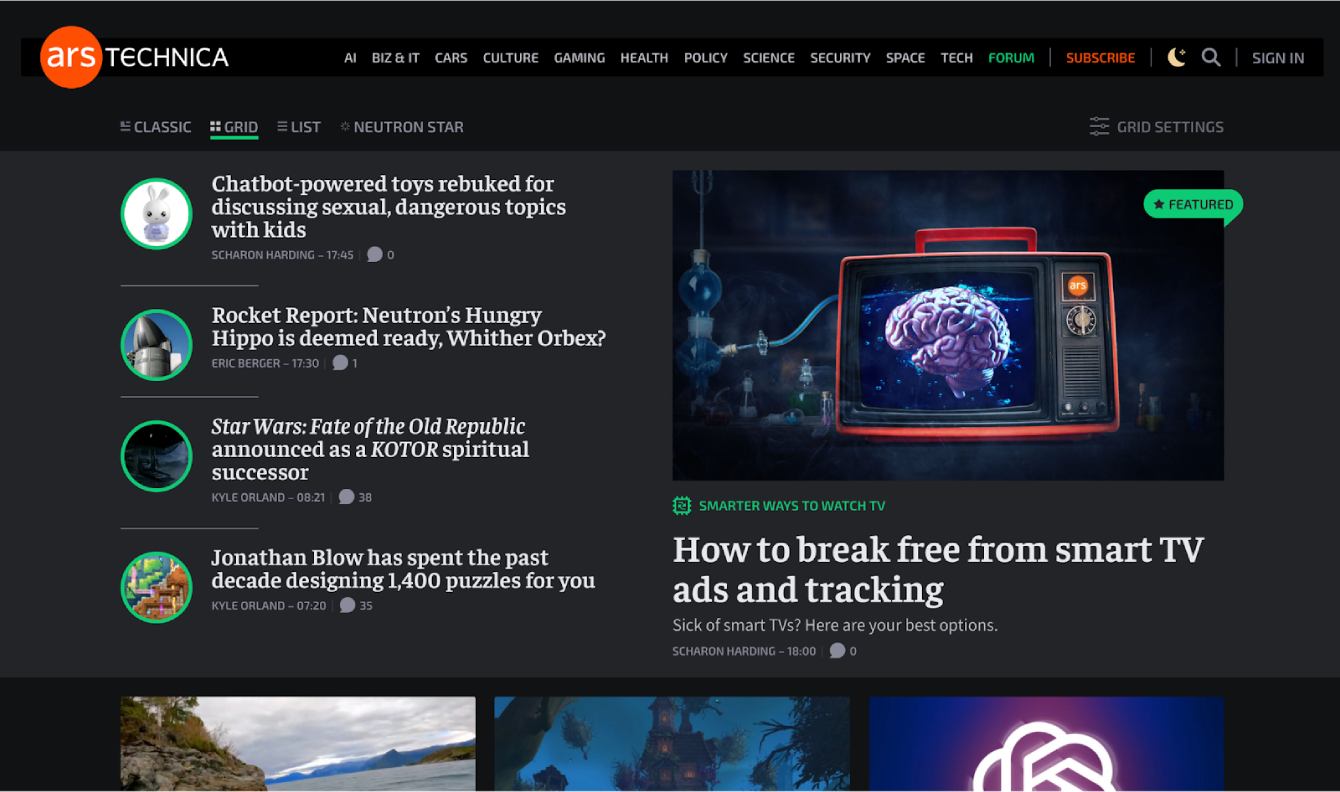Open comments icon under smart TV article
This screenshot has width=1340, height=792.
click(x=837, y=651)
